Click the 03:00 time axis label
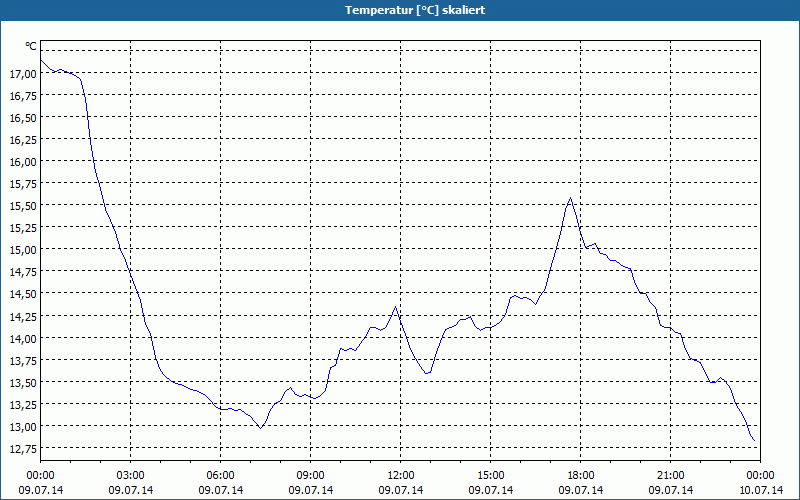Screen dimensions: 800x500 pos(131,475)
